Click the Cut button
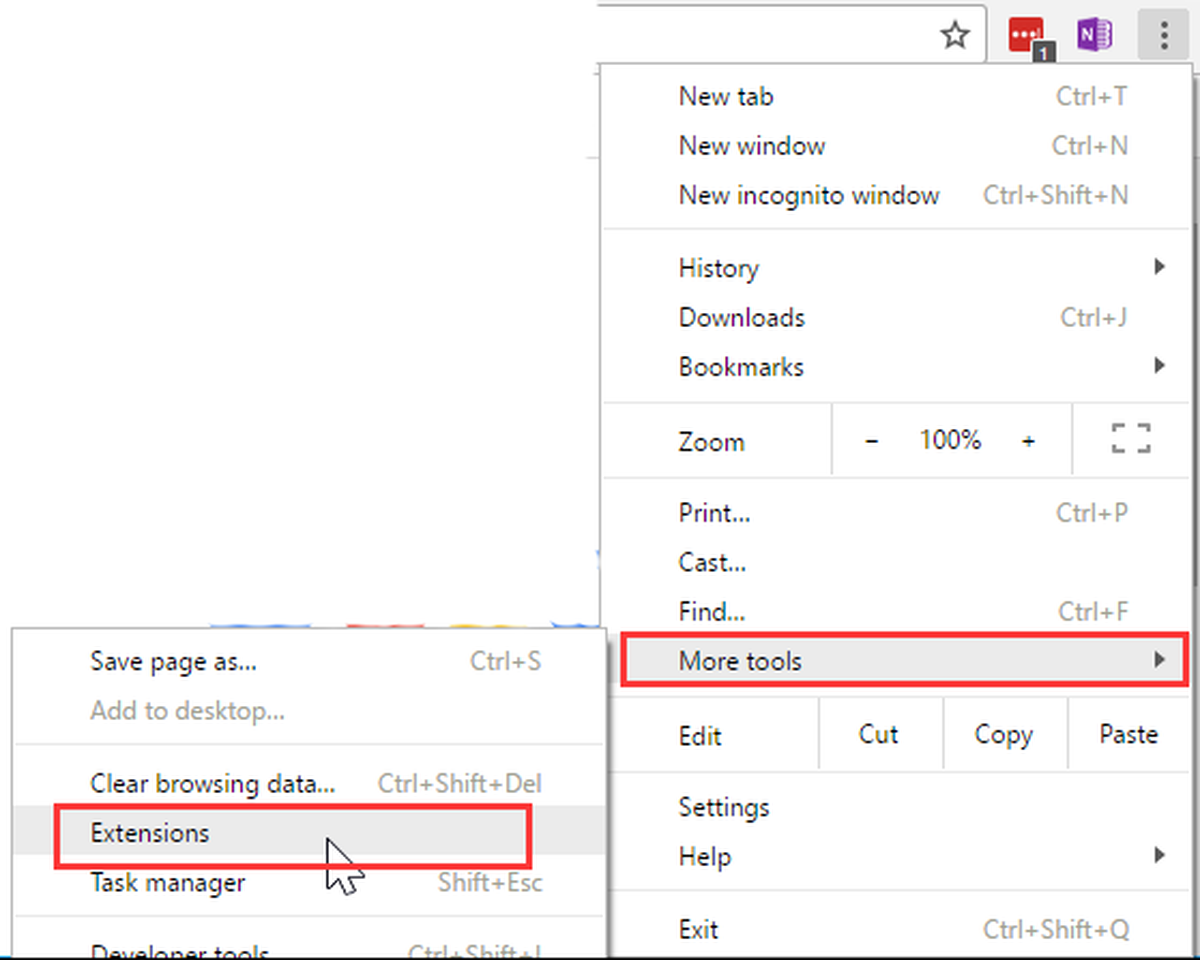This screenshot has width=1200, height=960. 879,735
